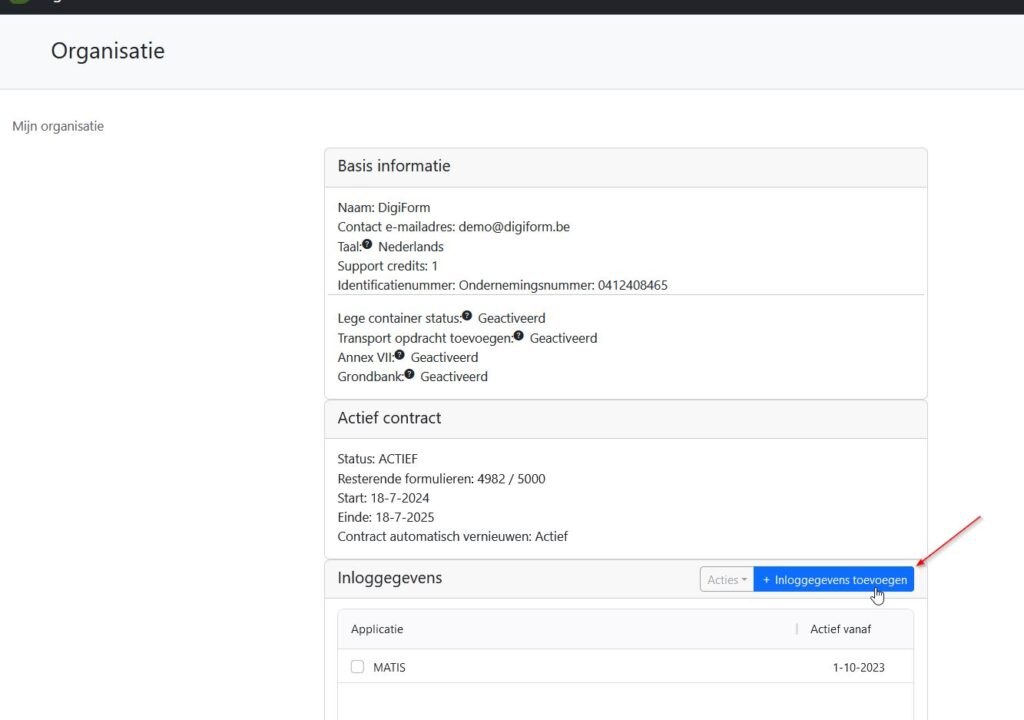This screenshot has width=1024, height=720.
Task: Sort by the Applicatie column header
Action: 377,629
